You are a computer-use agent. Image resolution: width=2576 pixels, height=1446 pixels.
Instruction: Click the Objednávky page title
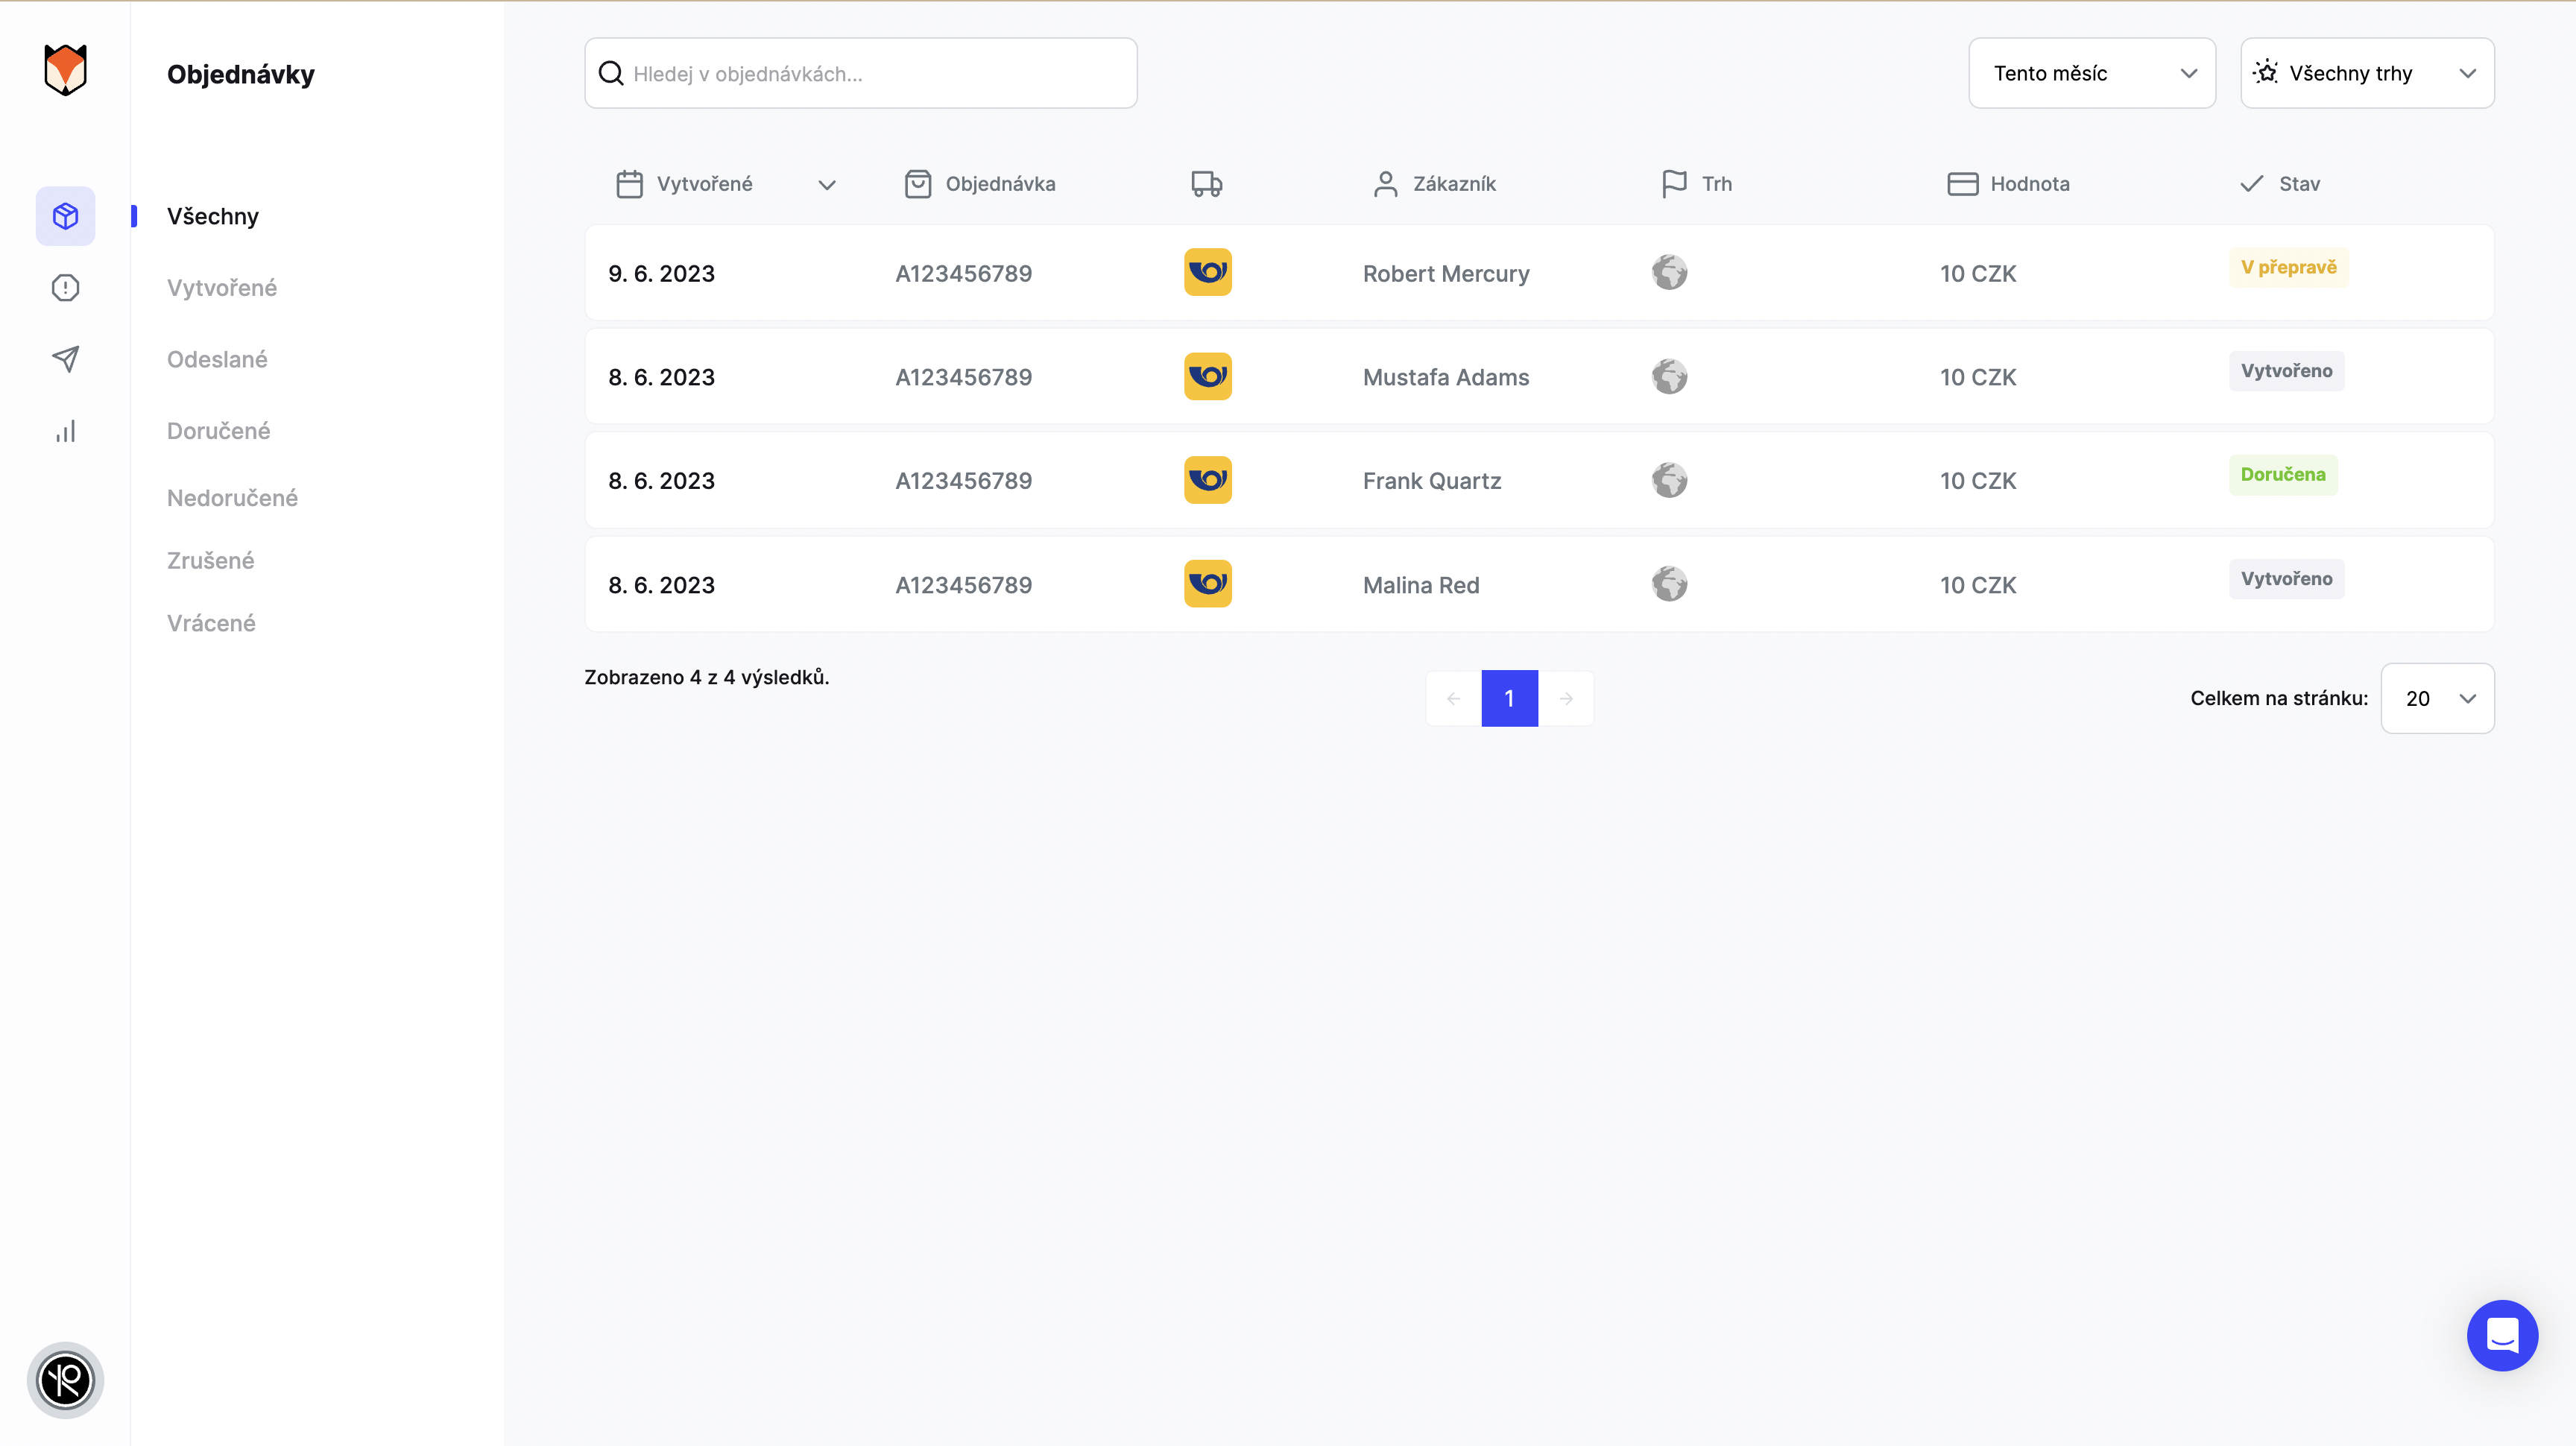[x=240, y=74]
